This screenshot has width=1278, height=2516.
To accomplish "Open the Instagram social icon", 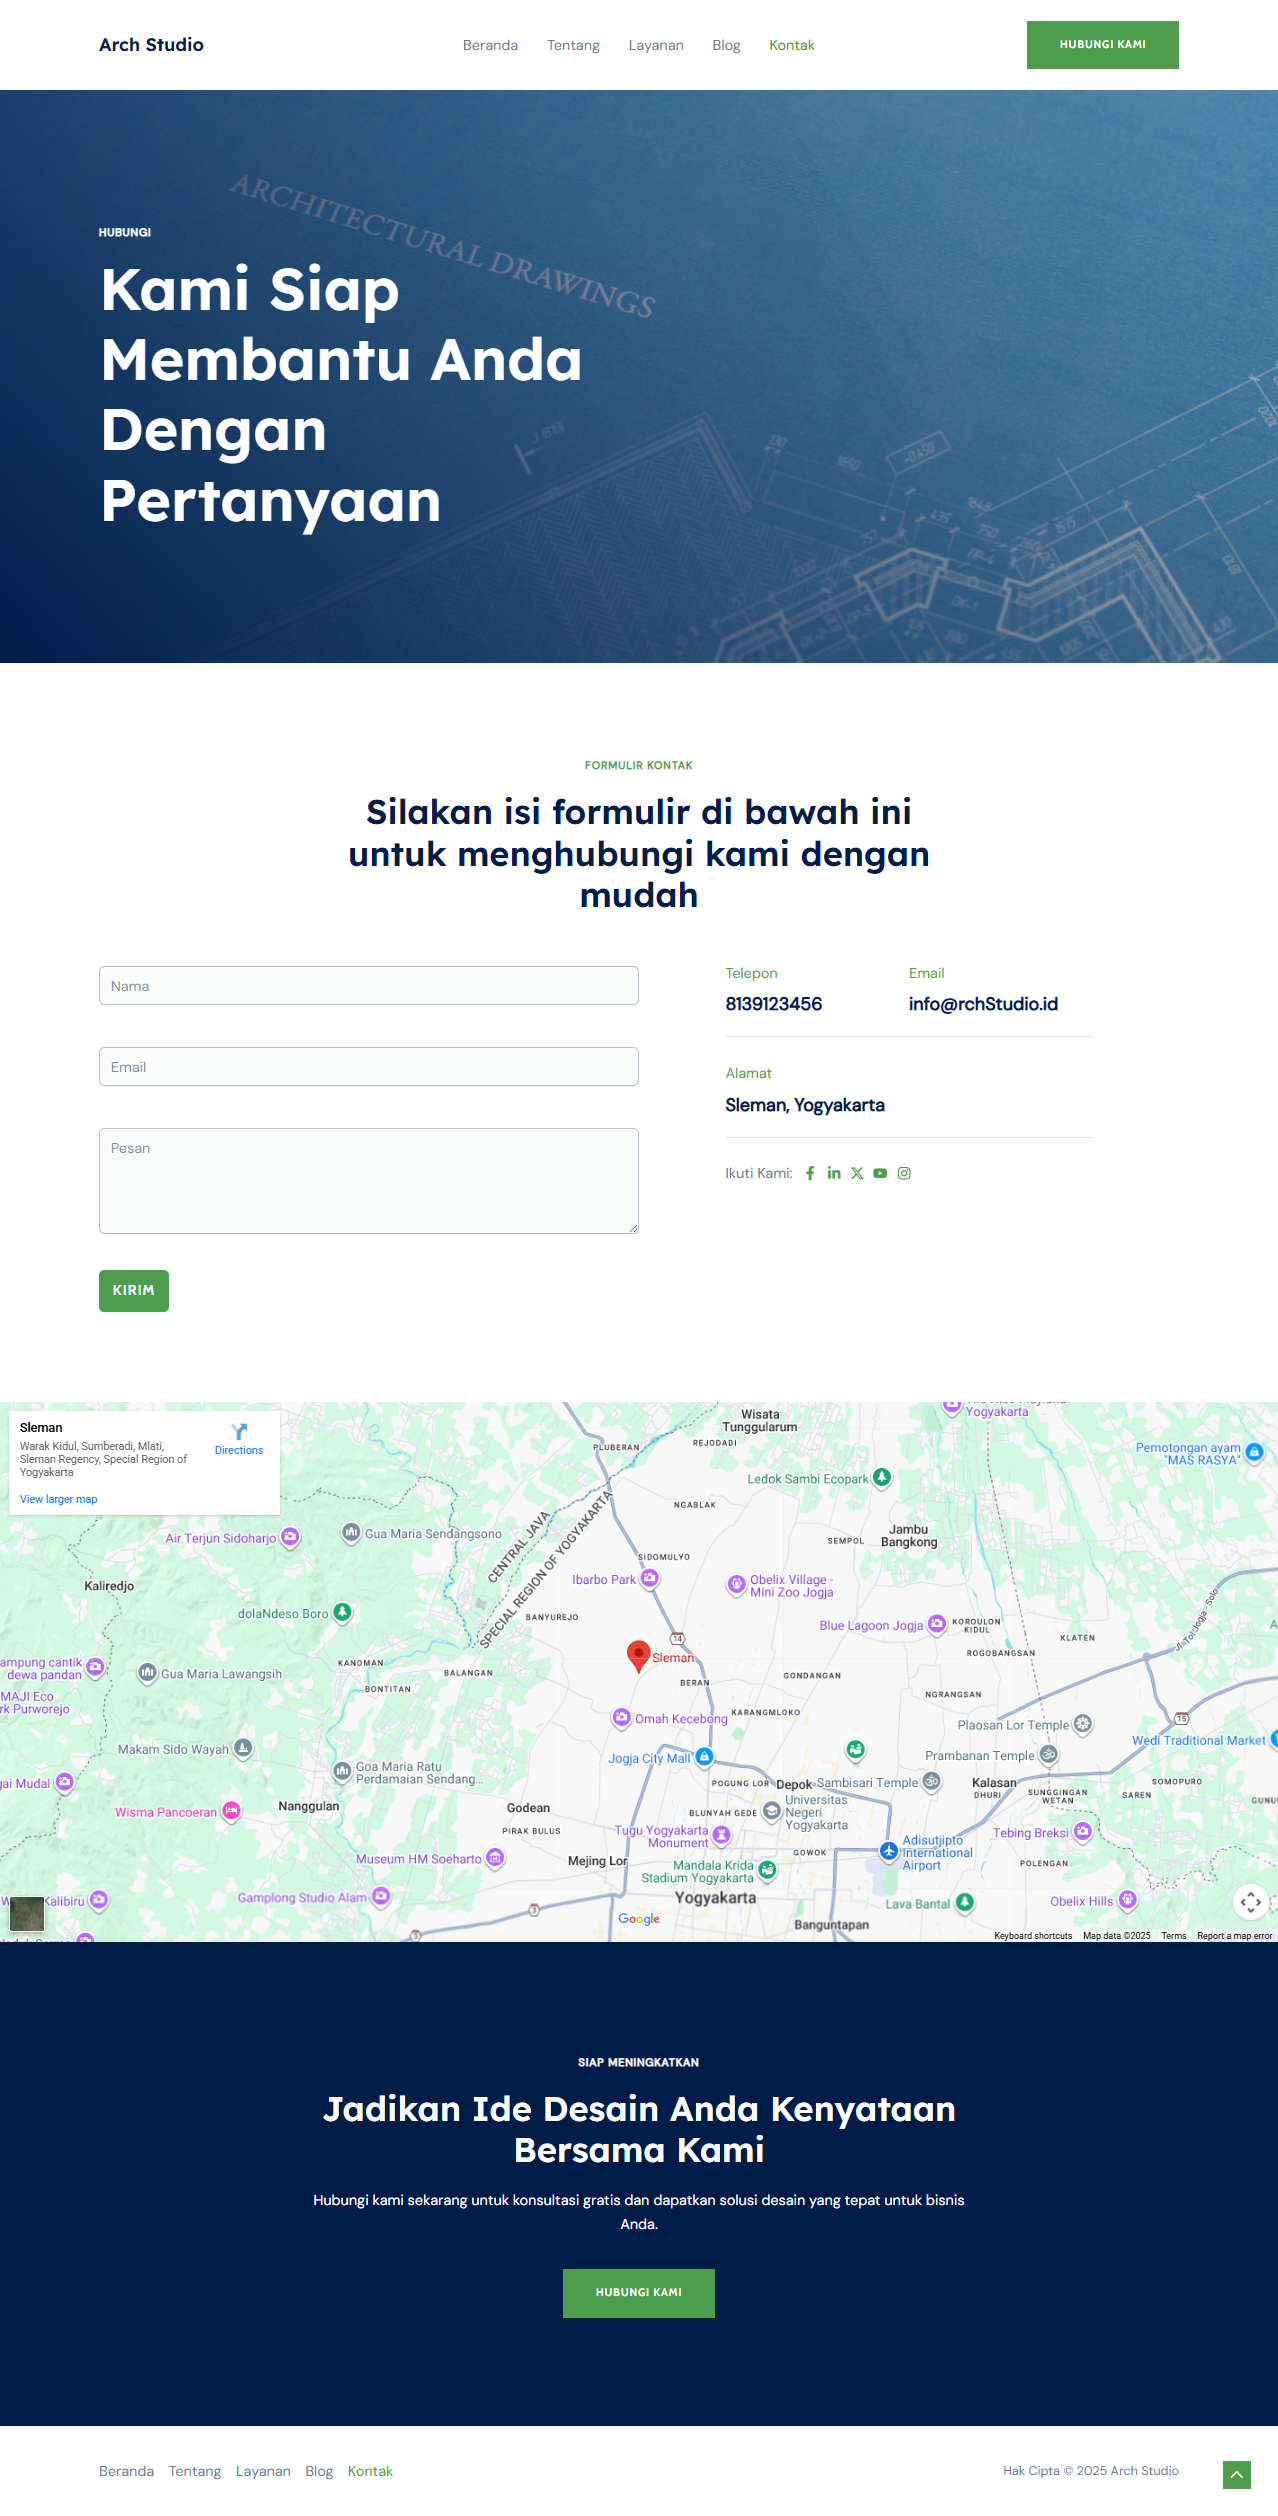I will (904, 1173).
